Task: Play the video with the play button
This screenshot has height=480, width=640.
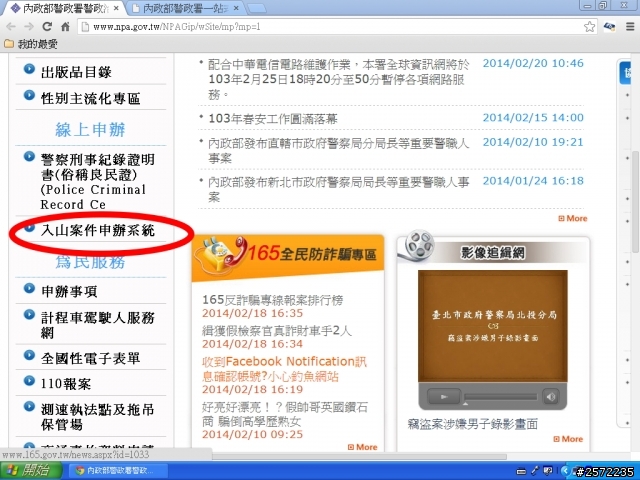Action: [x=444, y=396]
